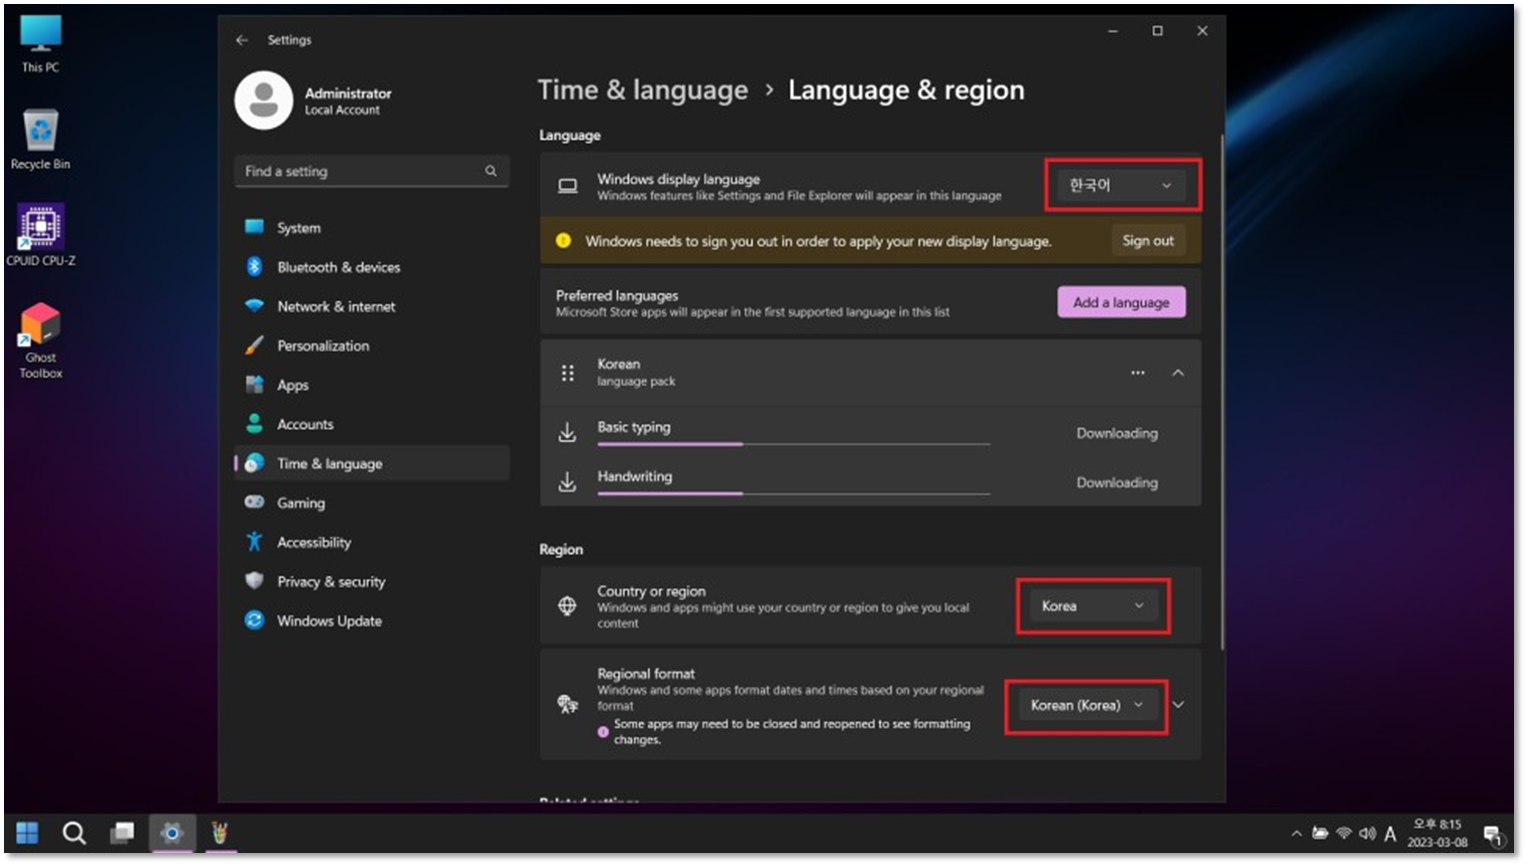Click the Korean language drag handle
1527x866 pixels.
click(x=568, y=373)
